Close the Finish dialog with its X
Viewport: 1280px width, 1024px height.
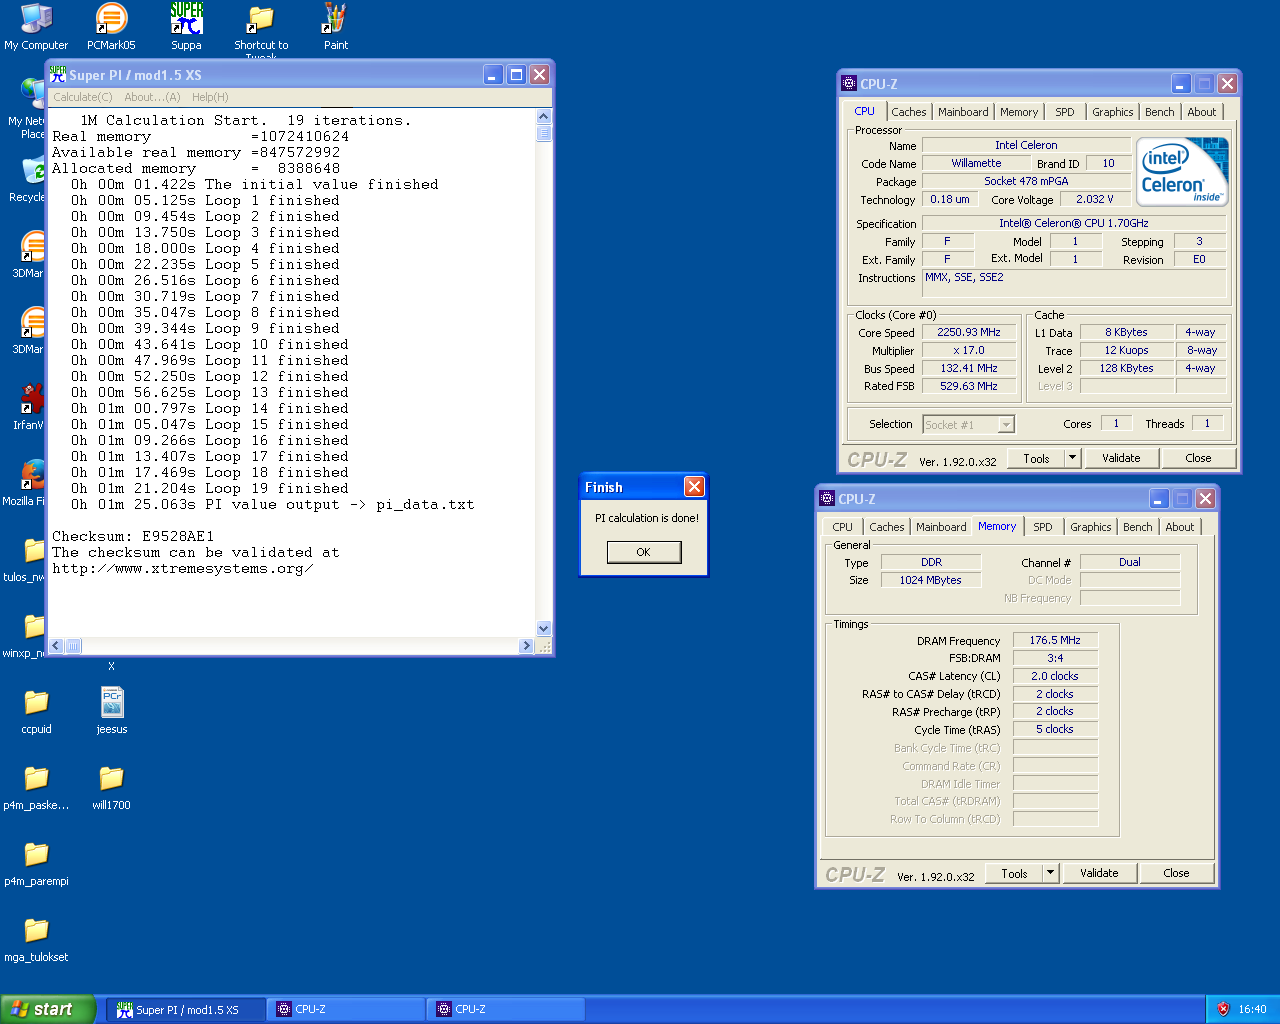tap(694, 487)
